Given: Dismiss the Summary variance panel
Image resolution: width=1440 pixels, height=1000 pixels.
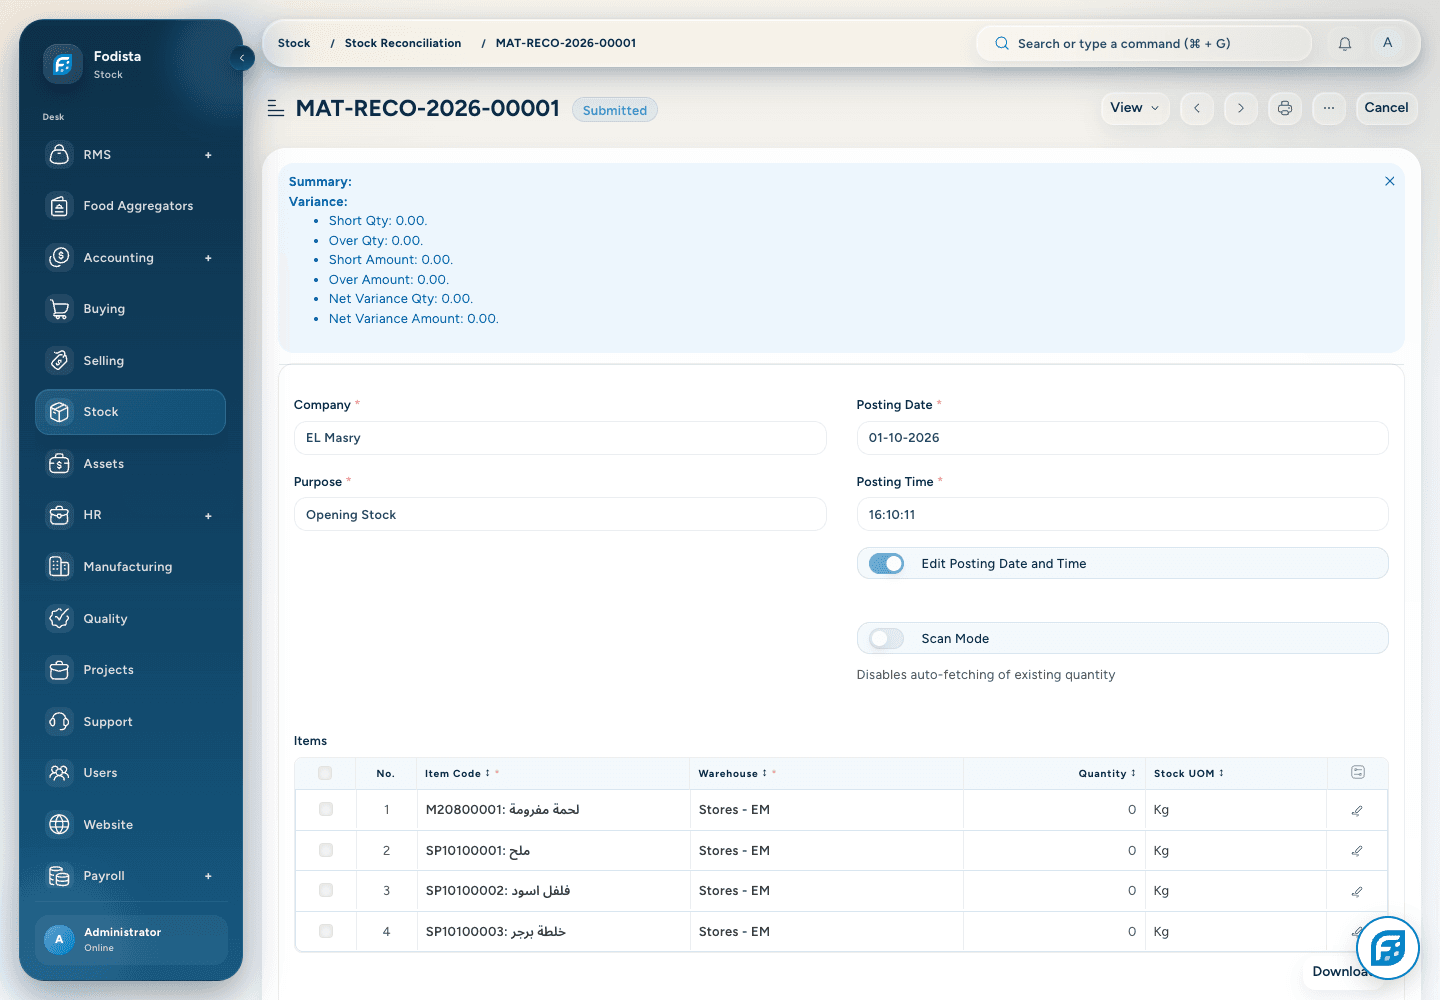Looking at the screenshot, I should click(x=1390, y=181).
